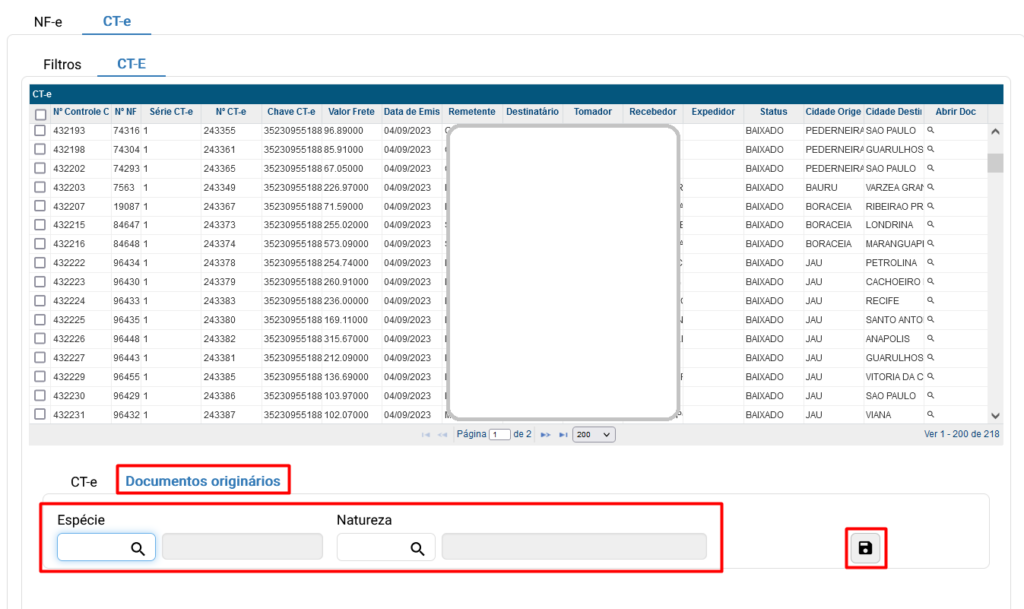This screenshot has height=609, width=1024.
Task: Open the Filtros tab
Action: (62, 64)
